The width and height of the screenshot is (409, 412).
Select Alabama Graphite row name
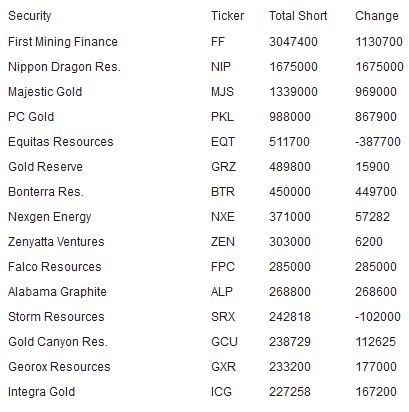57,292
